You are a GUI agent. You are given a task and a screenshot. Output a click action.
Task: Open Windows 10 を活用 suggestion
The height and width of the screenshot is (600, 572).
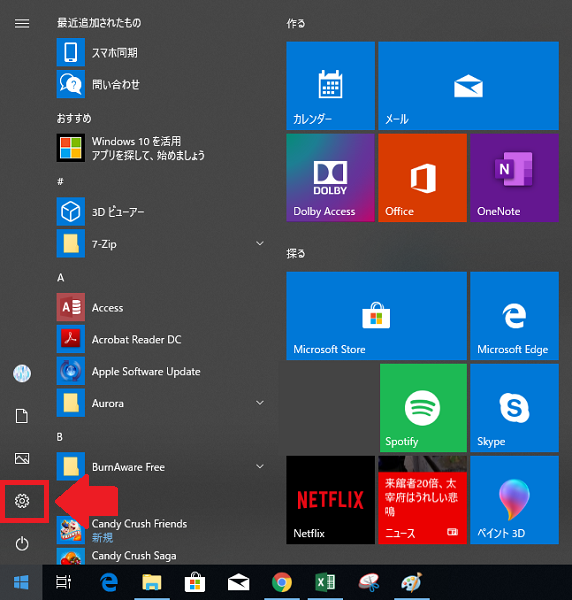tap(161, 148)
